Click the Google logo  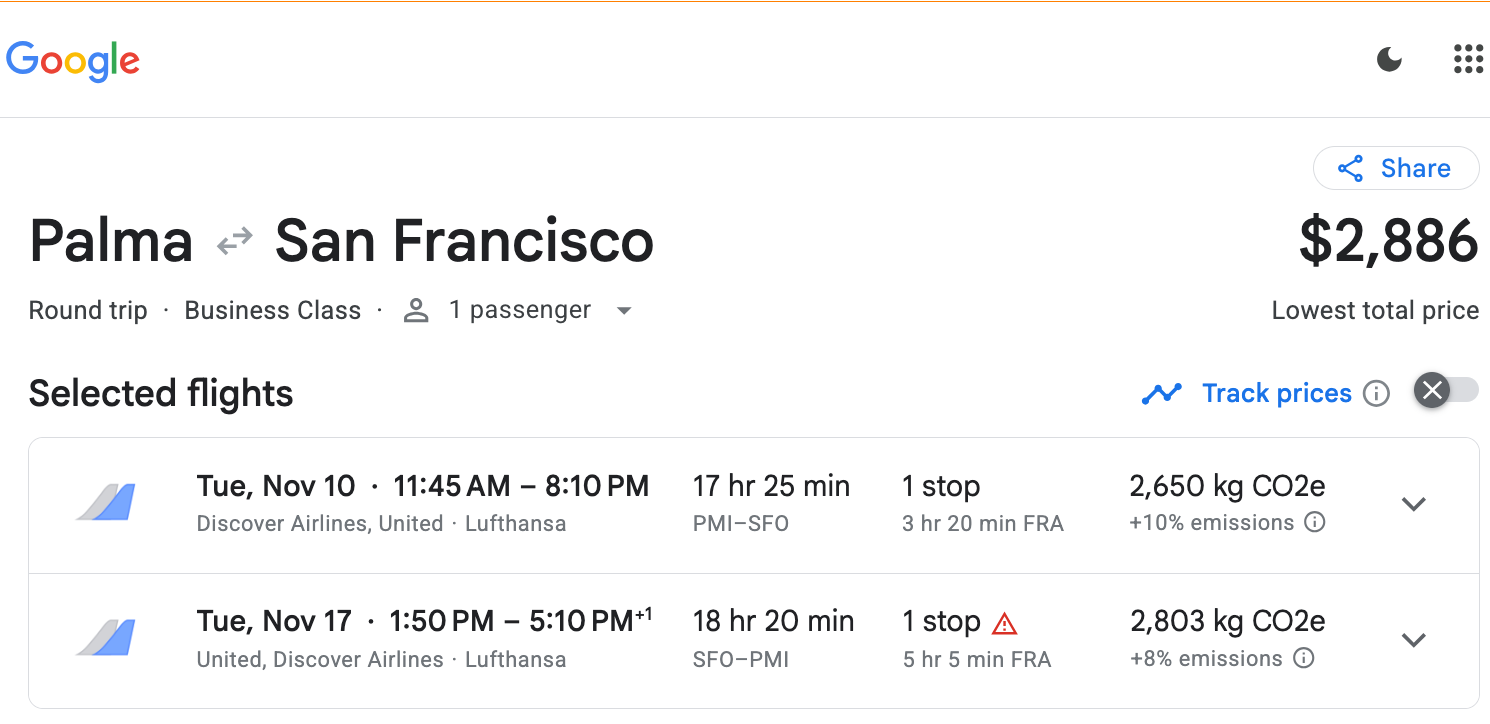(x=73, y=60)
